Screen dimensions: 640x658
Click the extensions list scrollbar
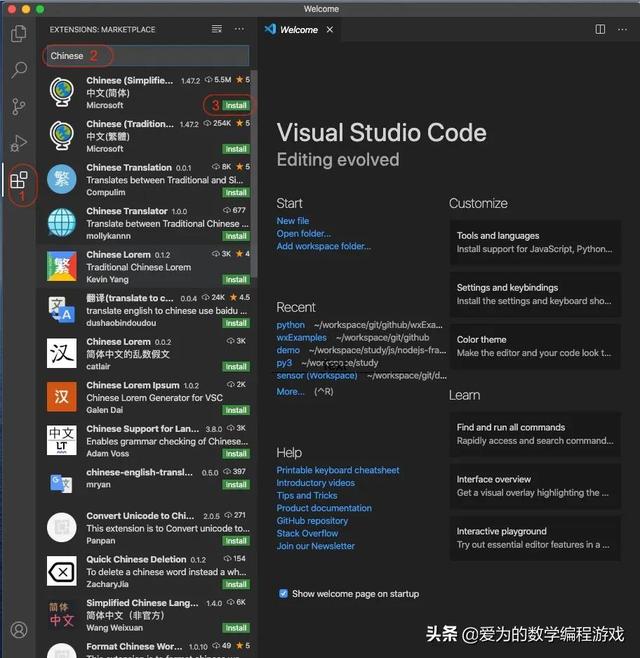pyautogui.click(x=254, y=174)
